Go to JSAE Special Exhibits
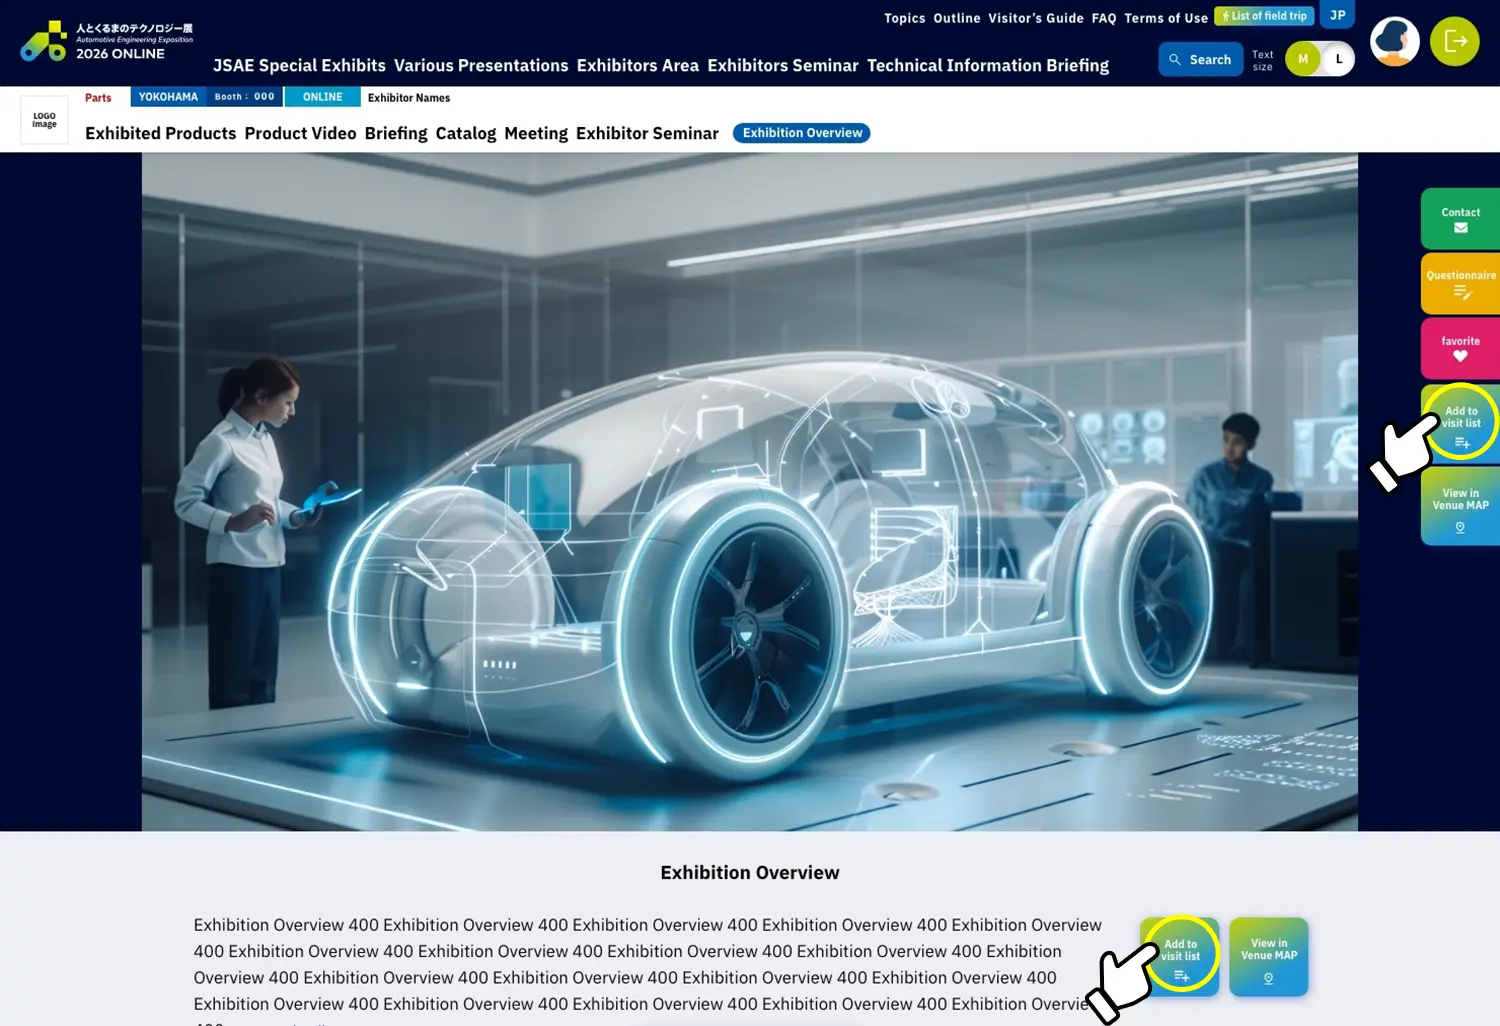The image size is (1500, 1026). coord(299,66)
